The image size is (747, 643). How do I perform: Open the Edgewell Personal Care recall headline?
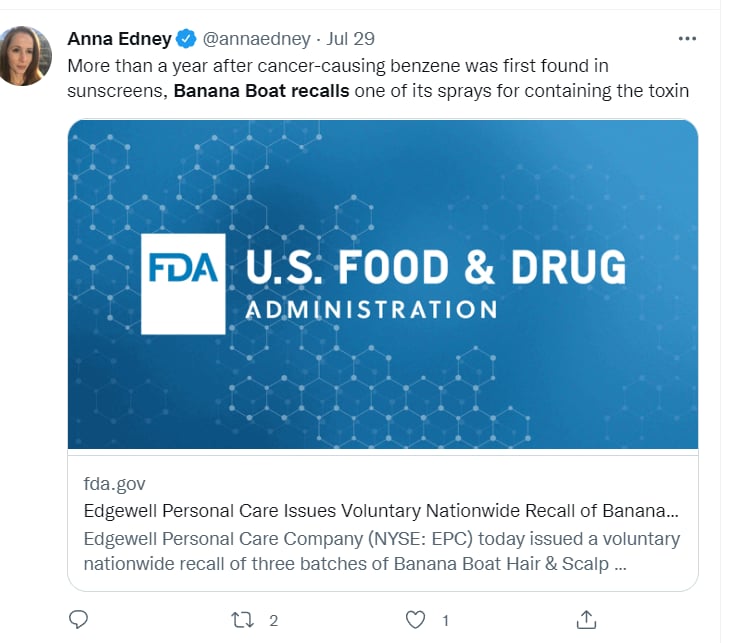click(x=381, y=511)
